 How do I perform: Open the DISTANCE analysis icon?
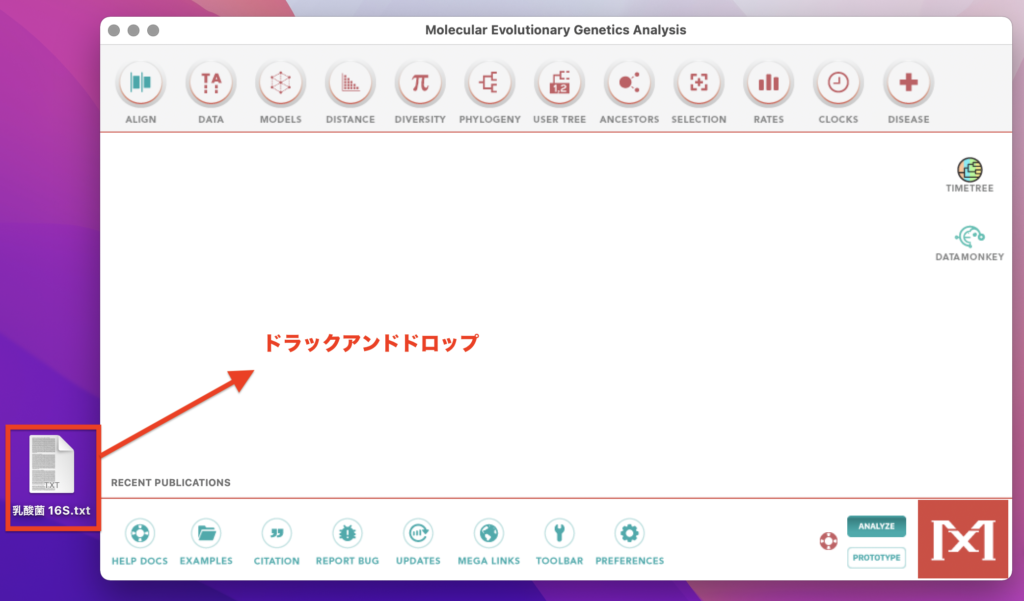[350, 83]
